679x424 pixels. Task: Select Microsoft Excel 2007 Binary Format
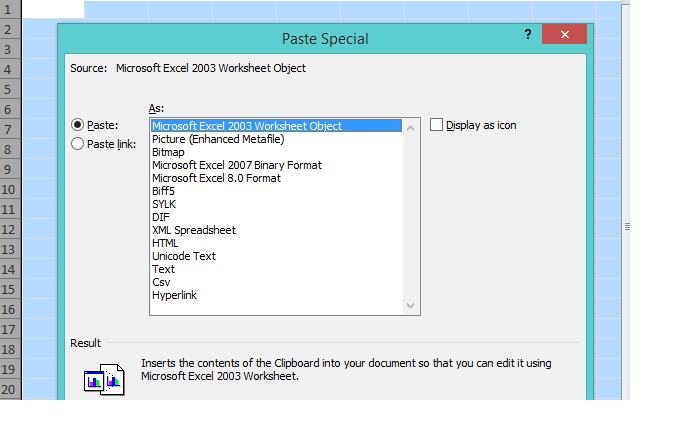click(x=236, y=165)
